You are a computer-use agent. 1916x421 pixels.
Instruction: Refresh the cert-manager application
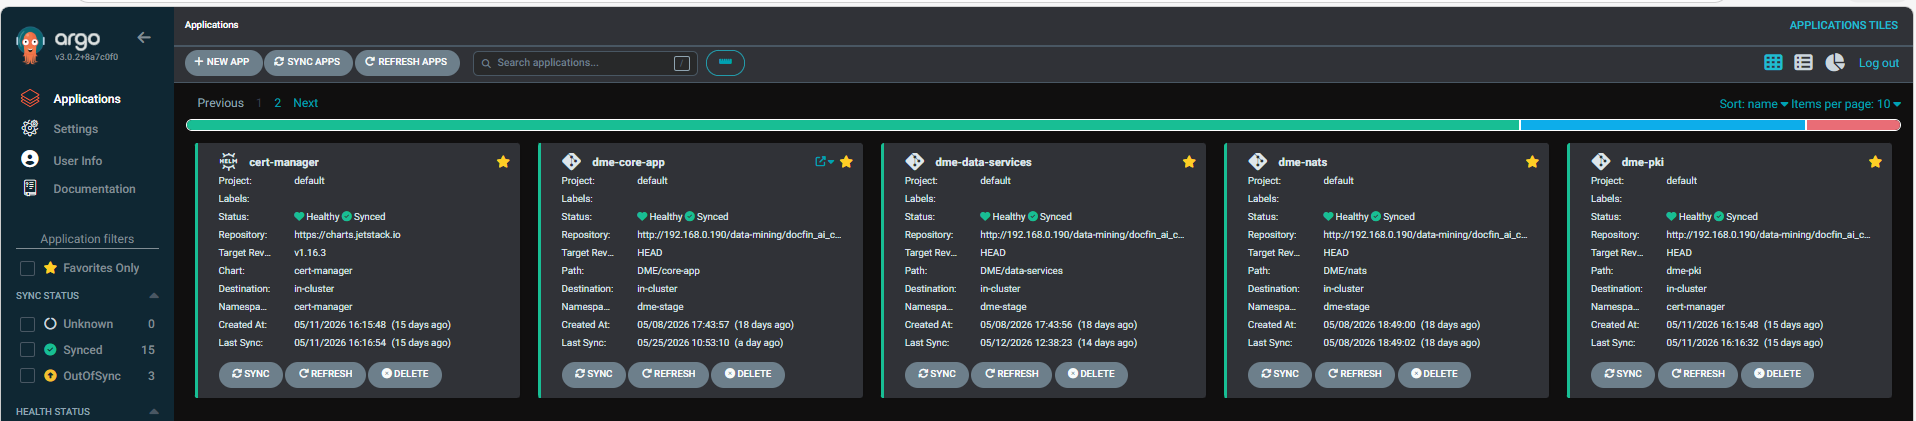pyautogui.click(x=325, y=374)
